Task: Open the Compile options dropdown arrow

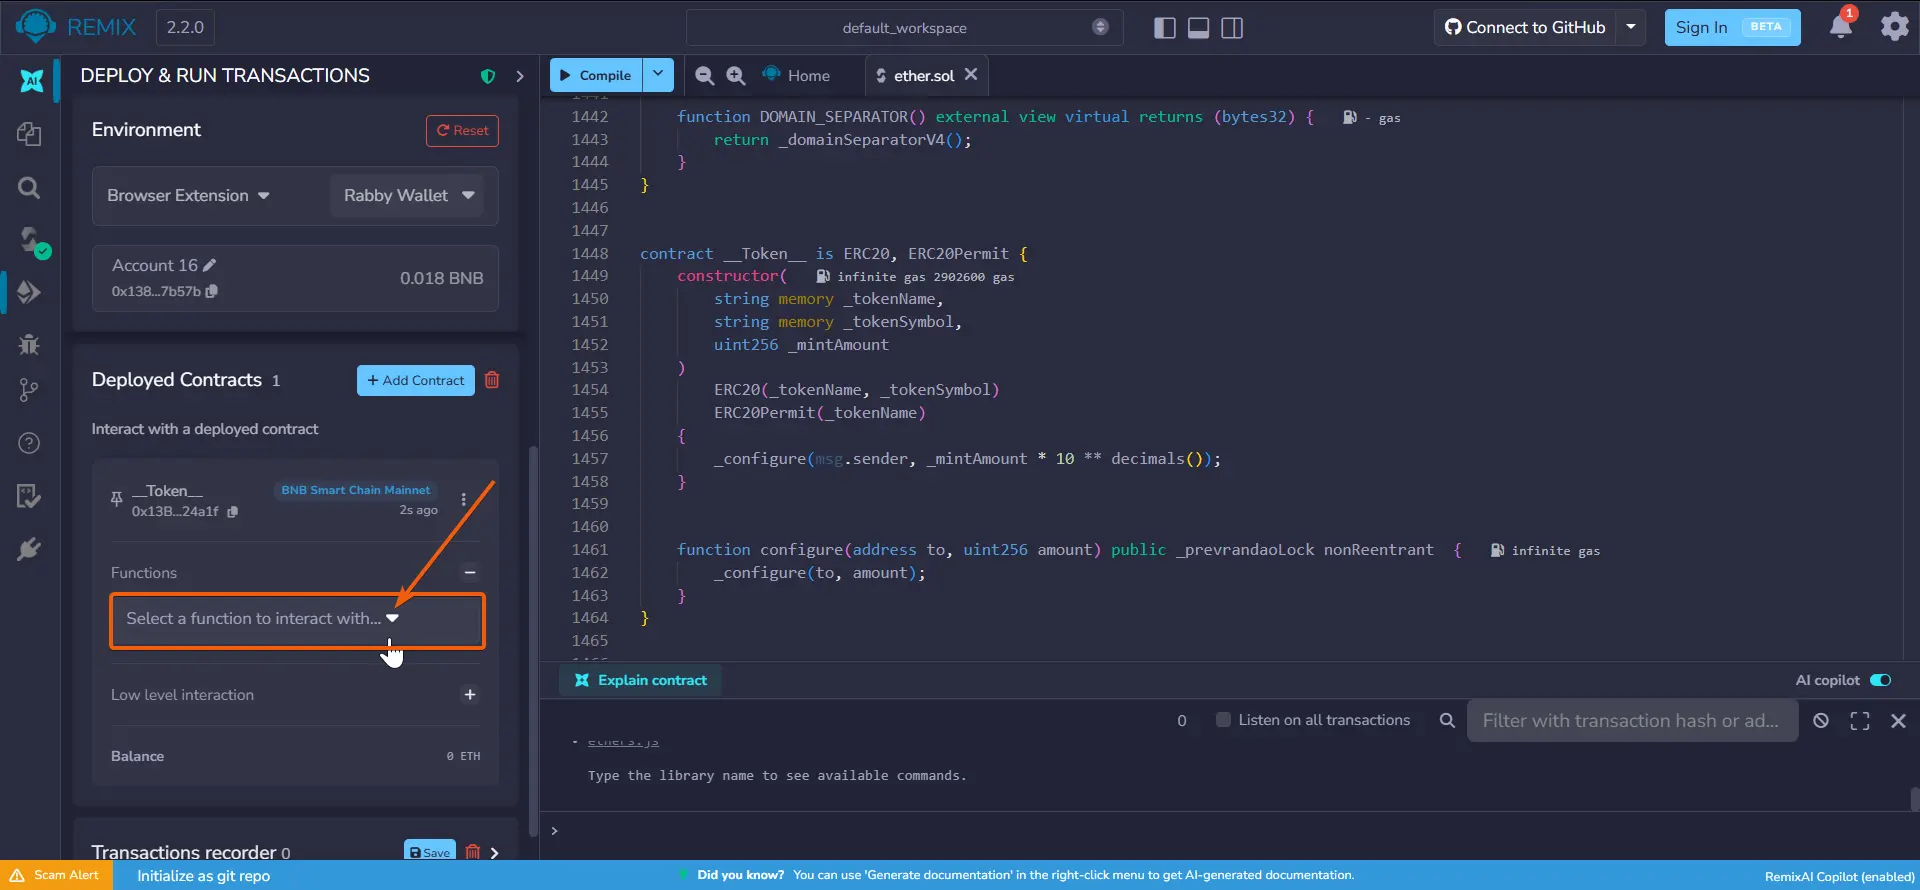Action: [x=657, y=74]
